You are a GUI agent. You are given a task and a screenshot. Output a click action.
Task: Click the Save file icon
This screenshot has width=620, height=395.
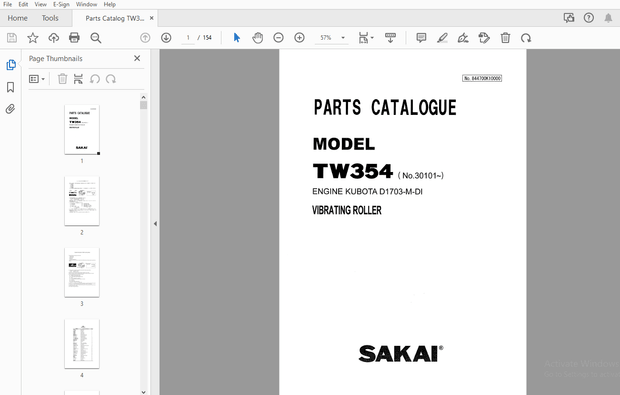pyautogui.click(x=12, y=38)
